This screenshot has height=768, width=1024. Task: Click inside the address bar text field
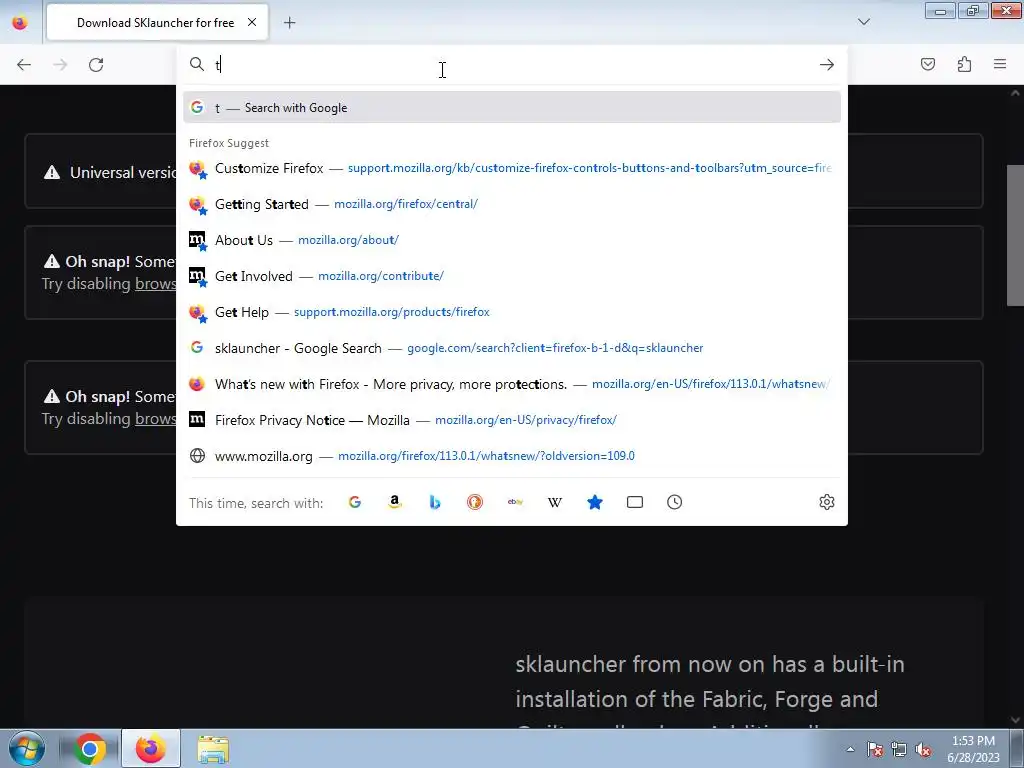513,65
